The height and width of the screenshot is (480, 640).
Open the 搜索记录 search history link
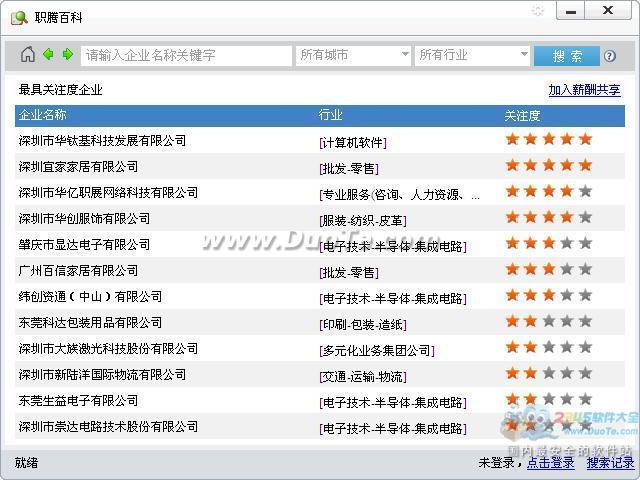pyautogui.click(x=610, y=463)
